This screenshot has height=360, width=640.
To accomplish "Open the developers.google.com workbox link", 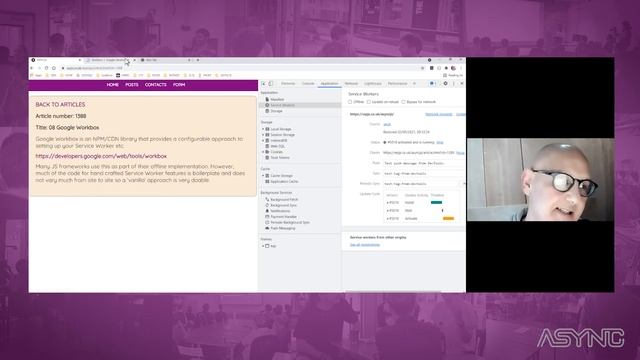I will tap(101, 156).
